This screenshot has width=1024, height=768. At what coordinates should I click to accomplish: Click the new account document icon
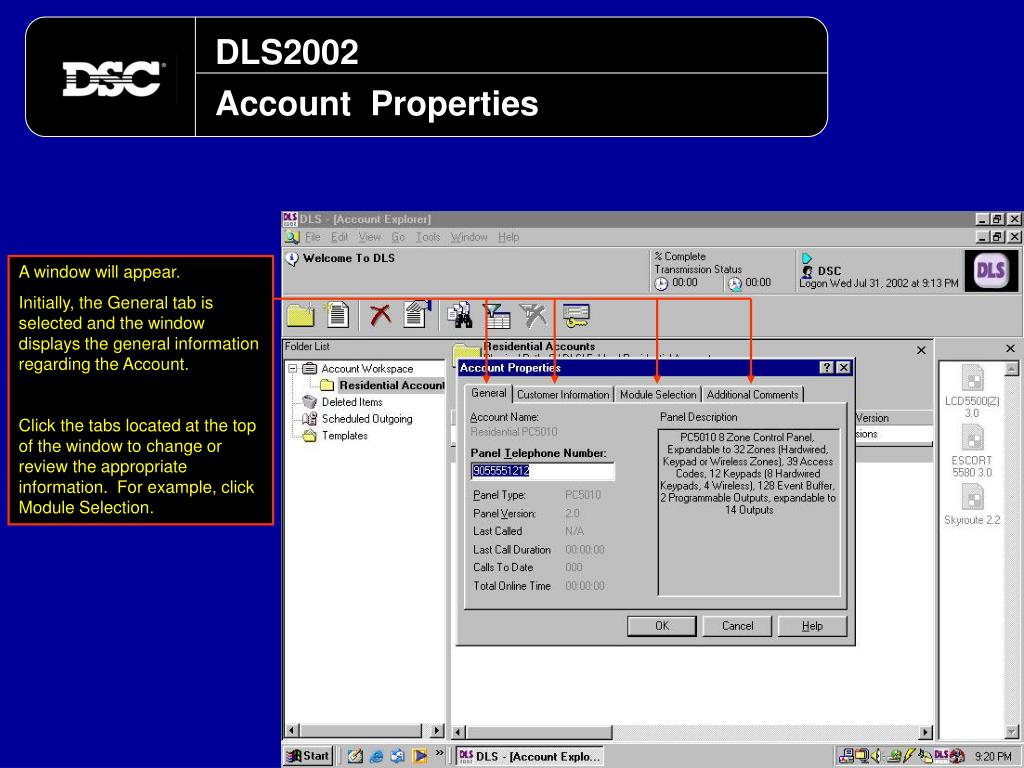[339, 314]
